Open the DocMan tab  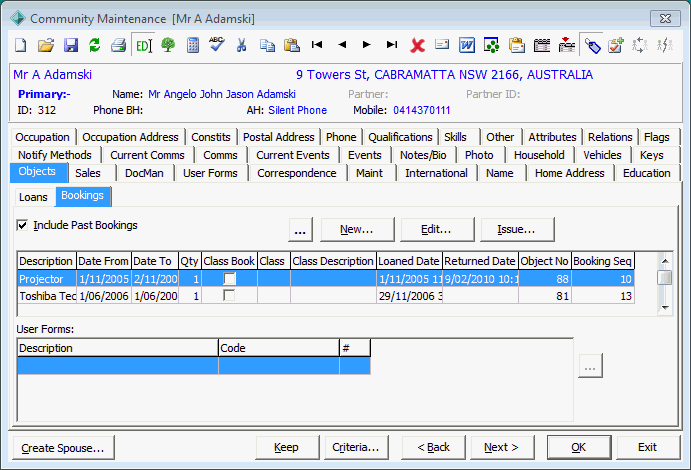144,173
